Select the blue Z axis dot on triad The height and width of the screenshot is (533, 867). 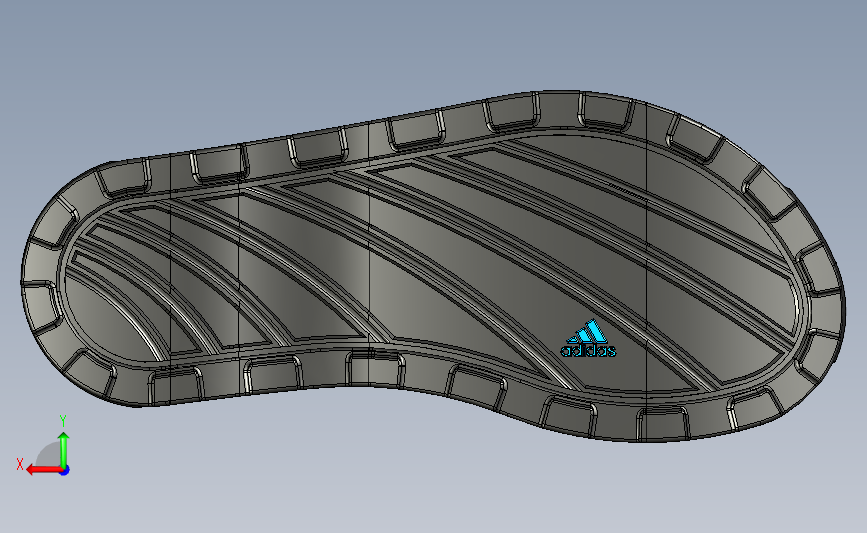[x=65, y=471]
